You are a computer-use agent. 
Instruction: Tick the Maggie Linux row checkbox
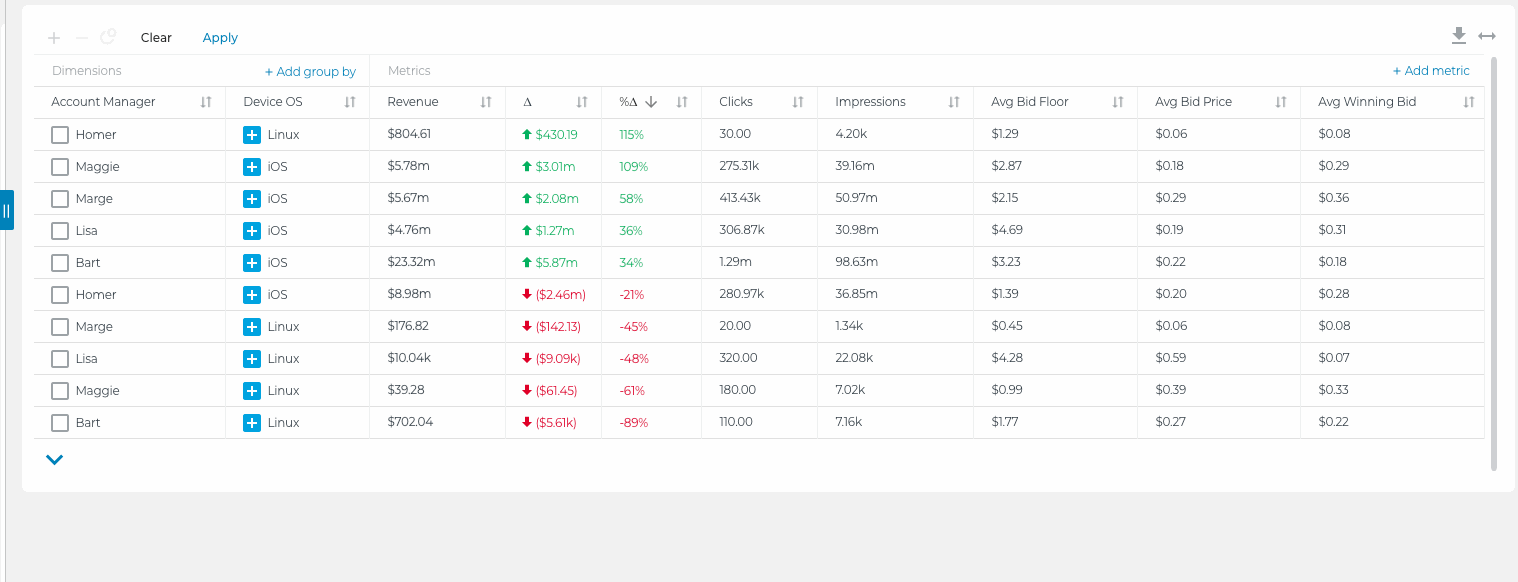[x=60, y=391]
